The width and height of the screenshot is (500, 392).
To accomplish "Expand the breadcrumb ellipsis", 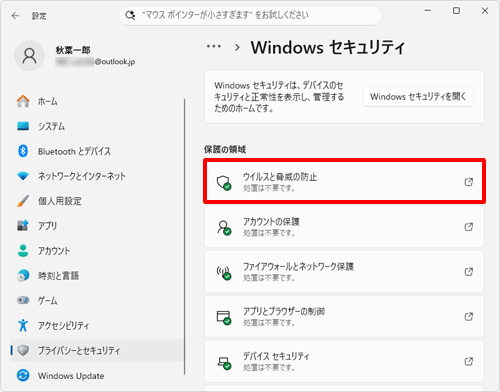I will point(214,47).
